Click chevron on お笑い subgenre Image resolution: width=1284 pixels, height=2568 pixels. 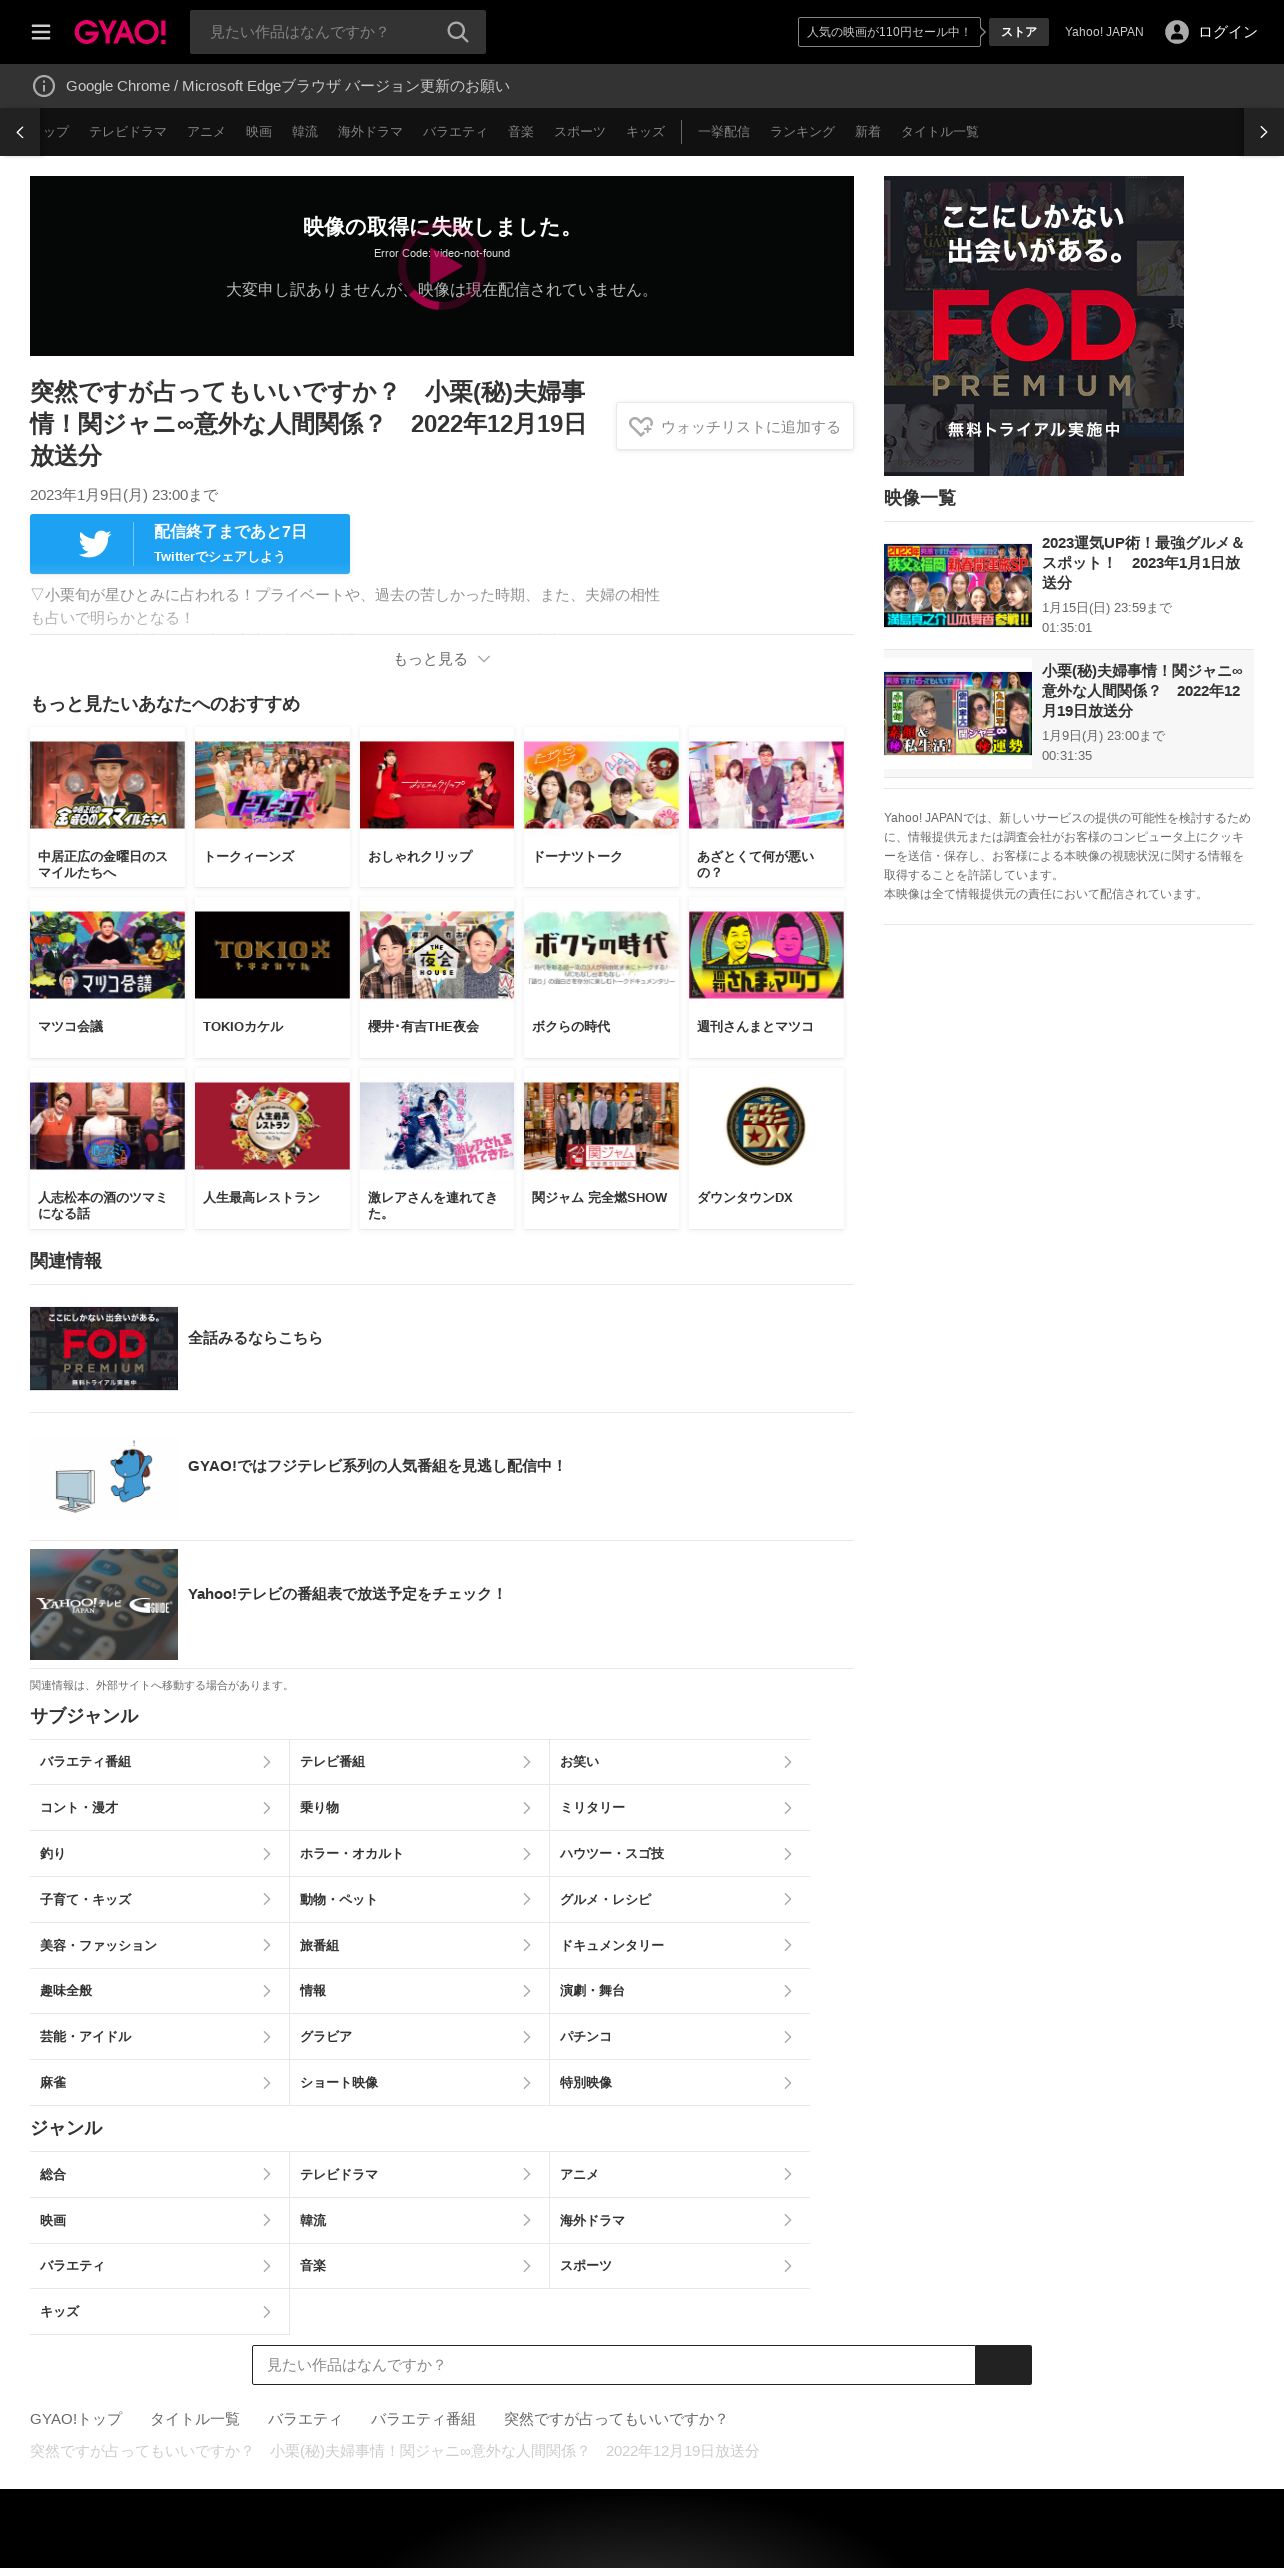pos(787,1762)
